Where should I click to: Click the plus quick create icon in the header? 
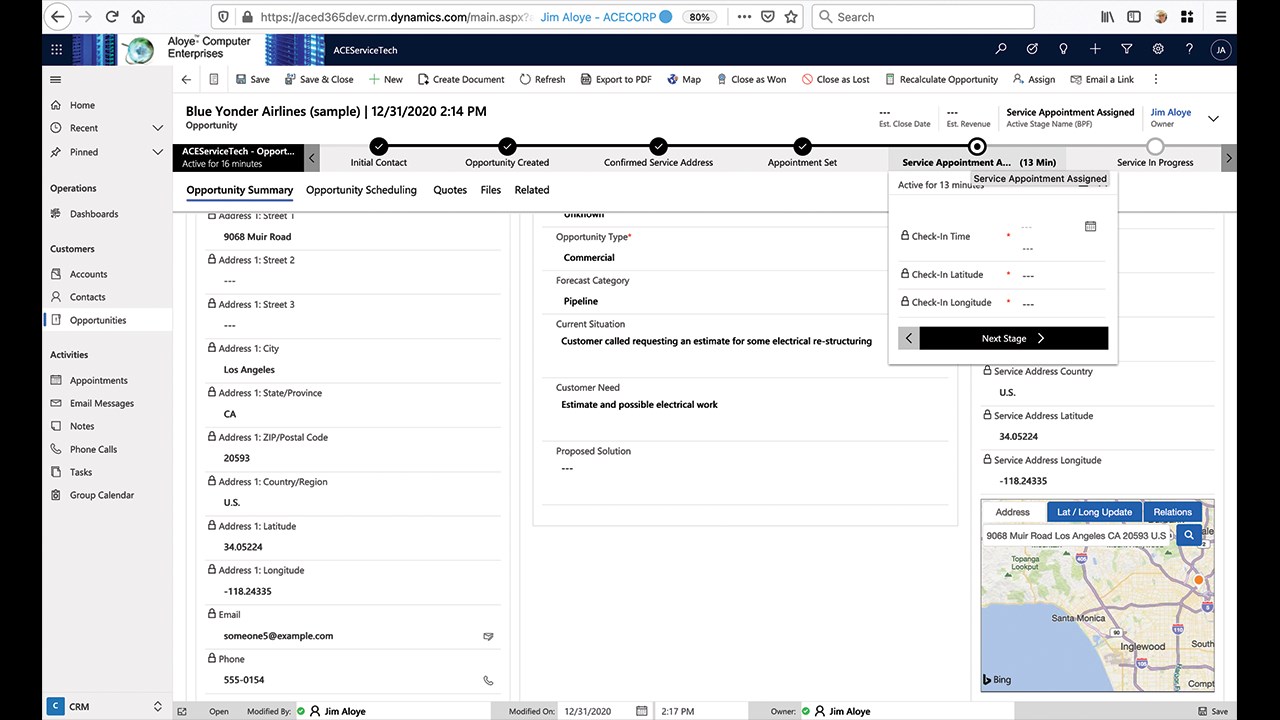coord(1095,49)
